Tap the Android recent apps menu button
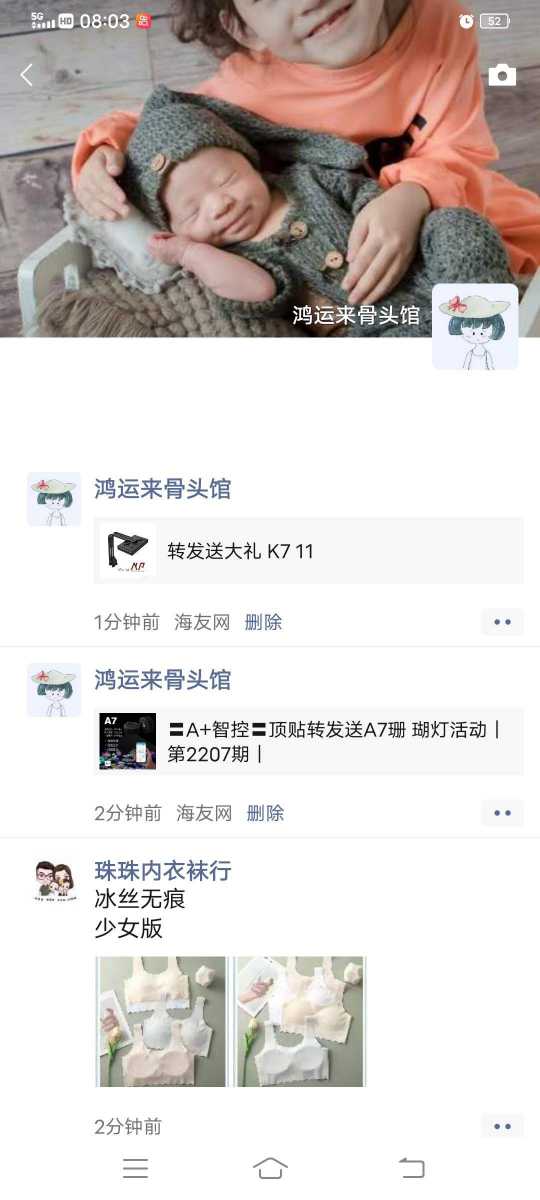The height and width of the screenshot is (1200, 540). (x=135, y=1168)
